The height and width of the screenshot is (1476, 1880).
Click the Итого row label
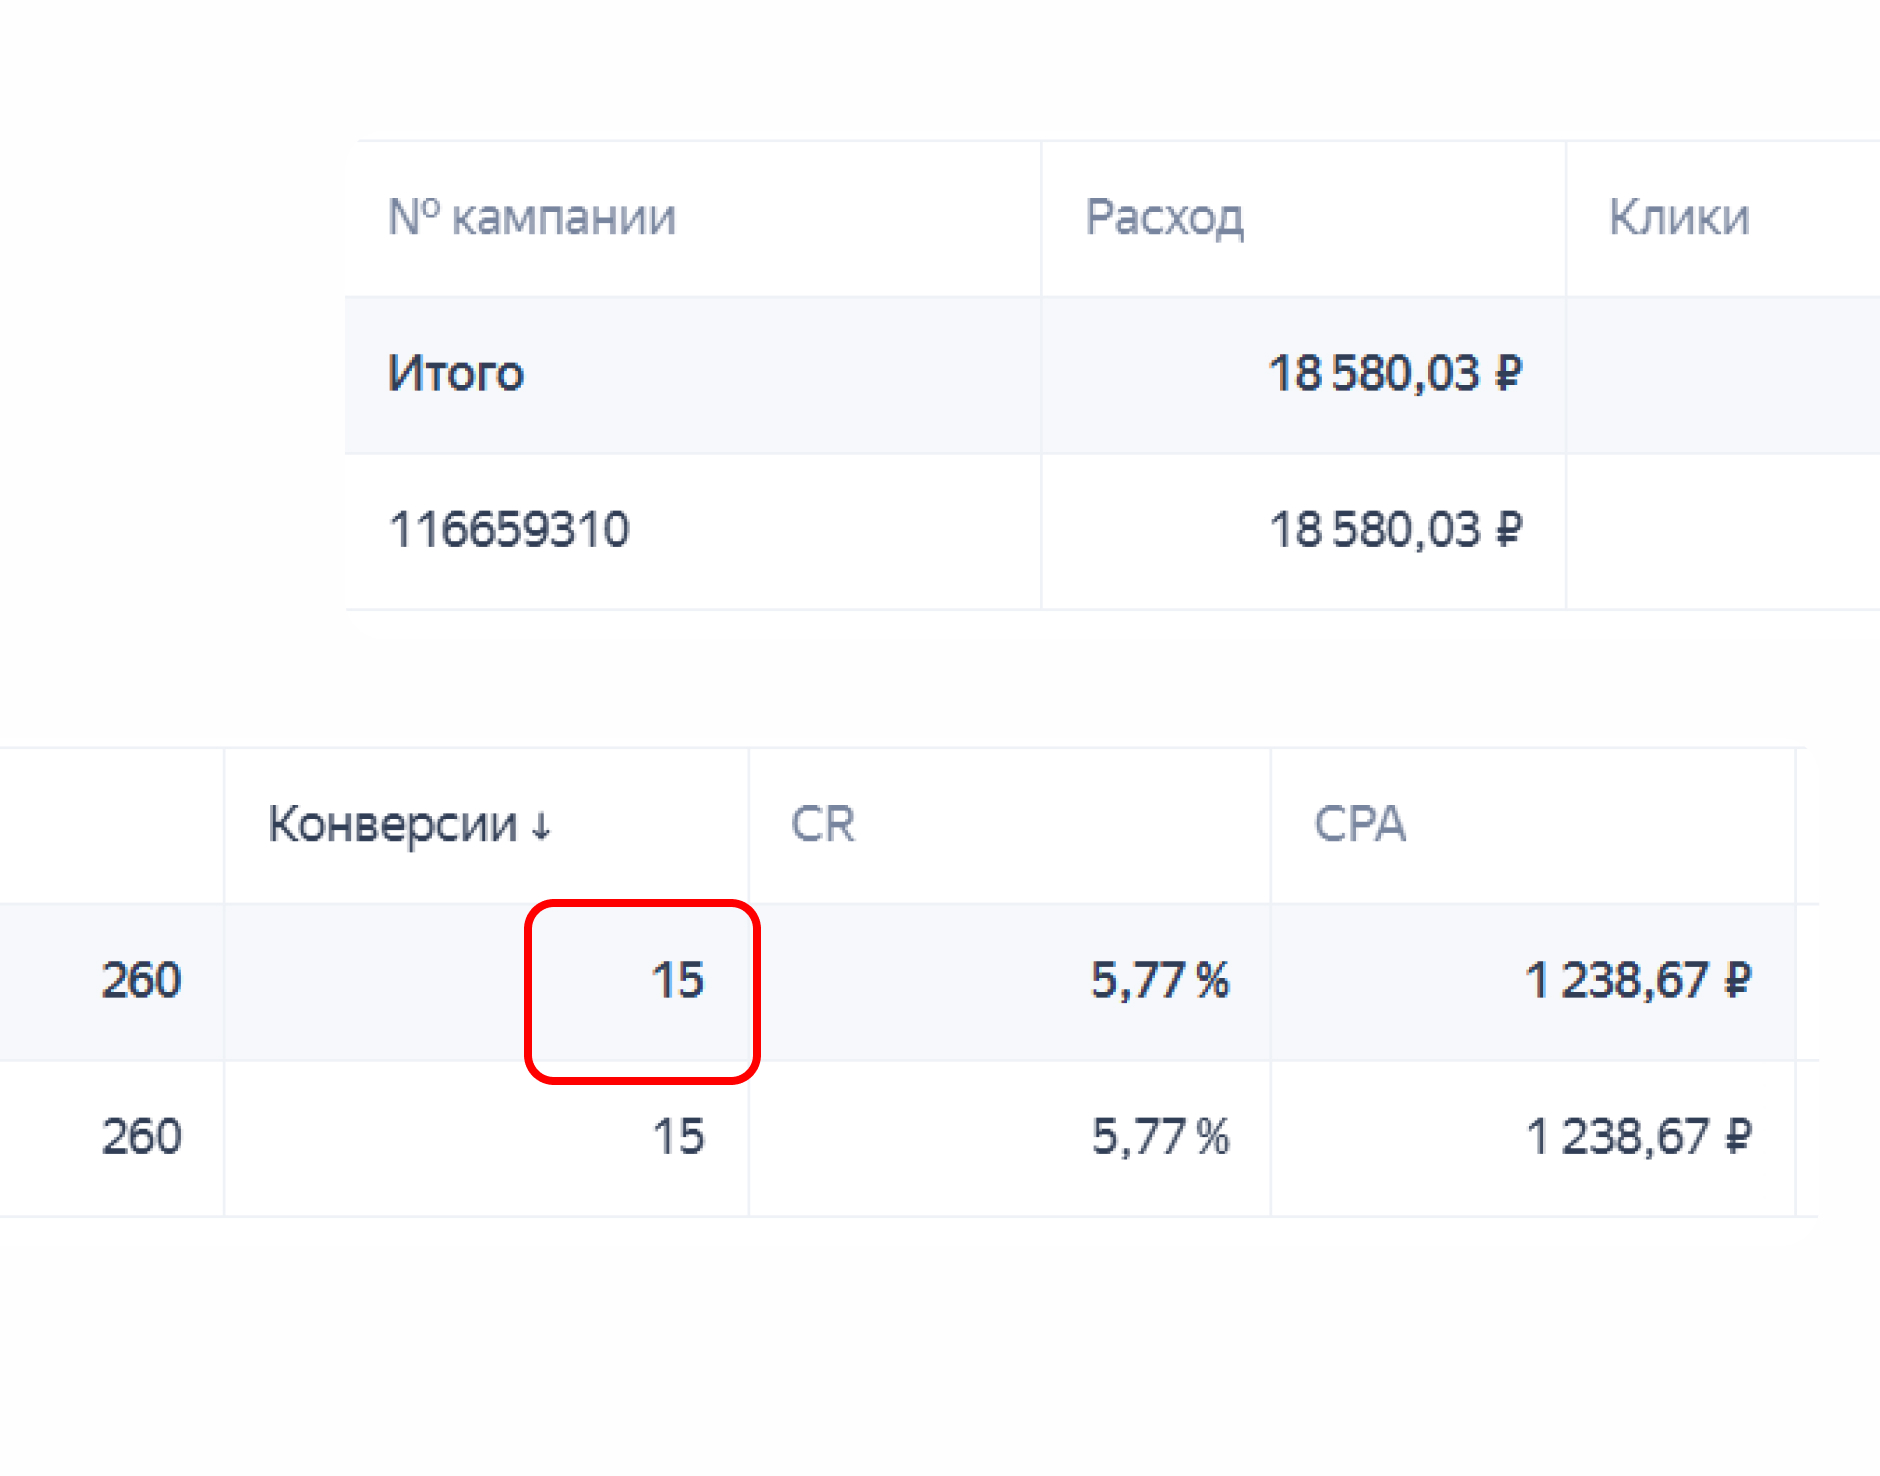(x=455, y=374)
